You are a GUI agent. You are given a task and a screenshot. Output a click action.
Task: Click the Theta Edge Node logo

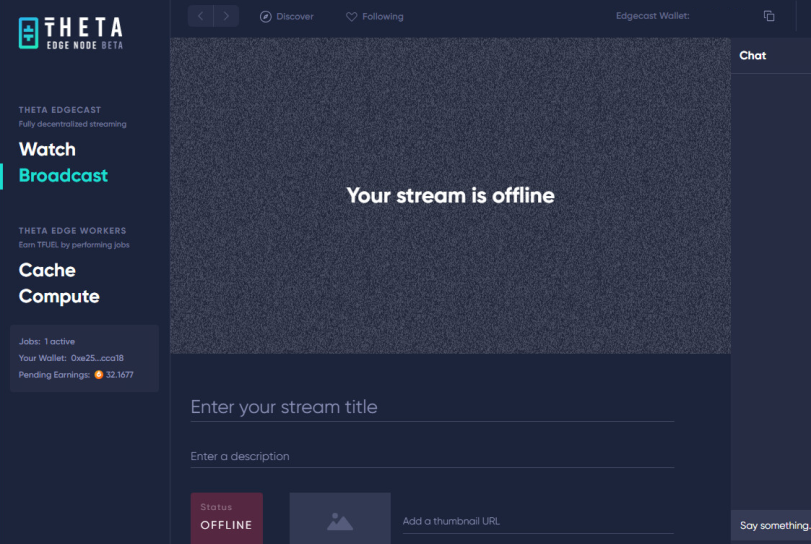71,33
